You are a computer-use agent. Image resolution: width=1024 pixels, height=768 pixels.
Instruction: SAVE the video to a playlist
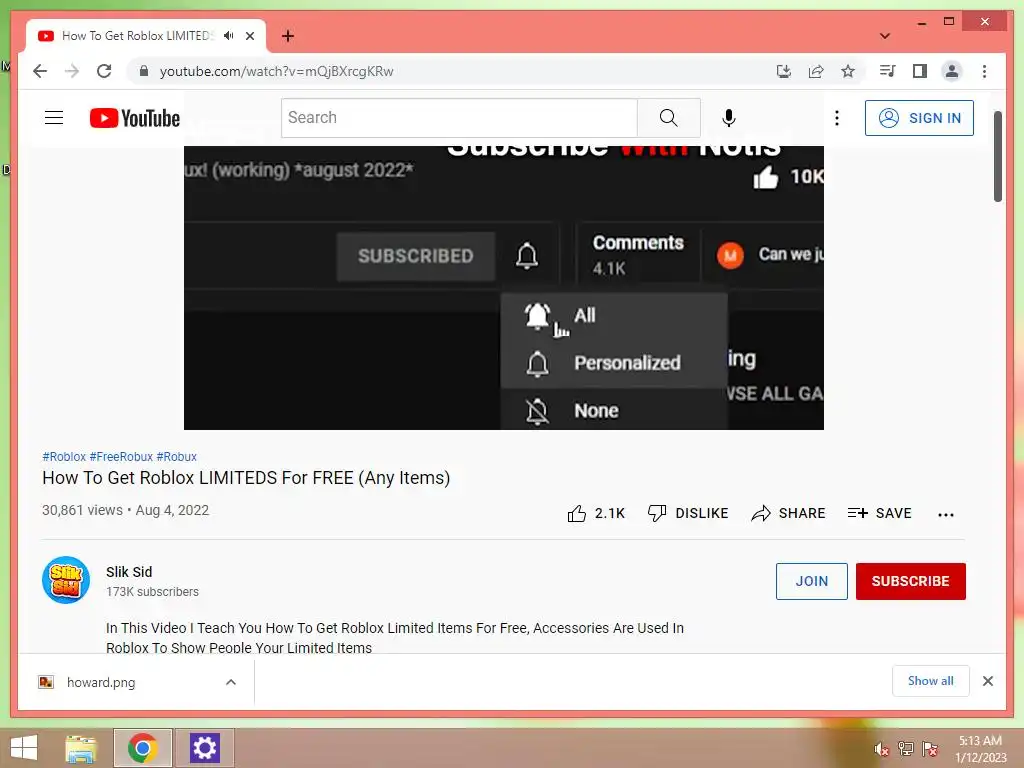(x=879, y=513)
